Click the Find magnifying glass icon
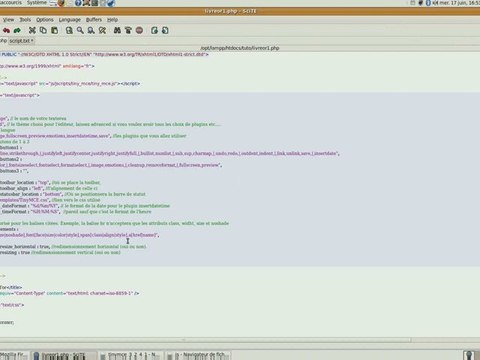 (x=80, y=31)
